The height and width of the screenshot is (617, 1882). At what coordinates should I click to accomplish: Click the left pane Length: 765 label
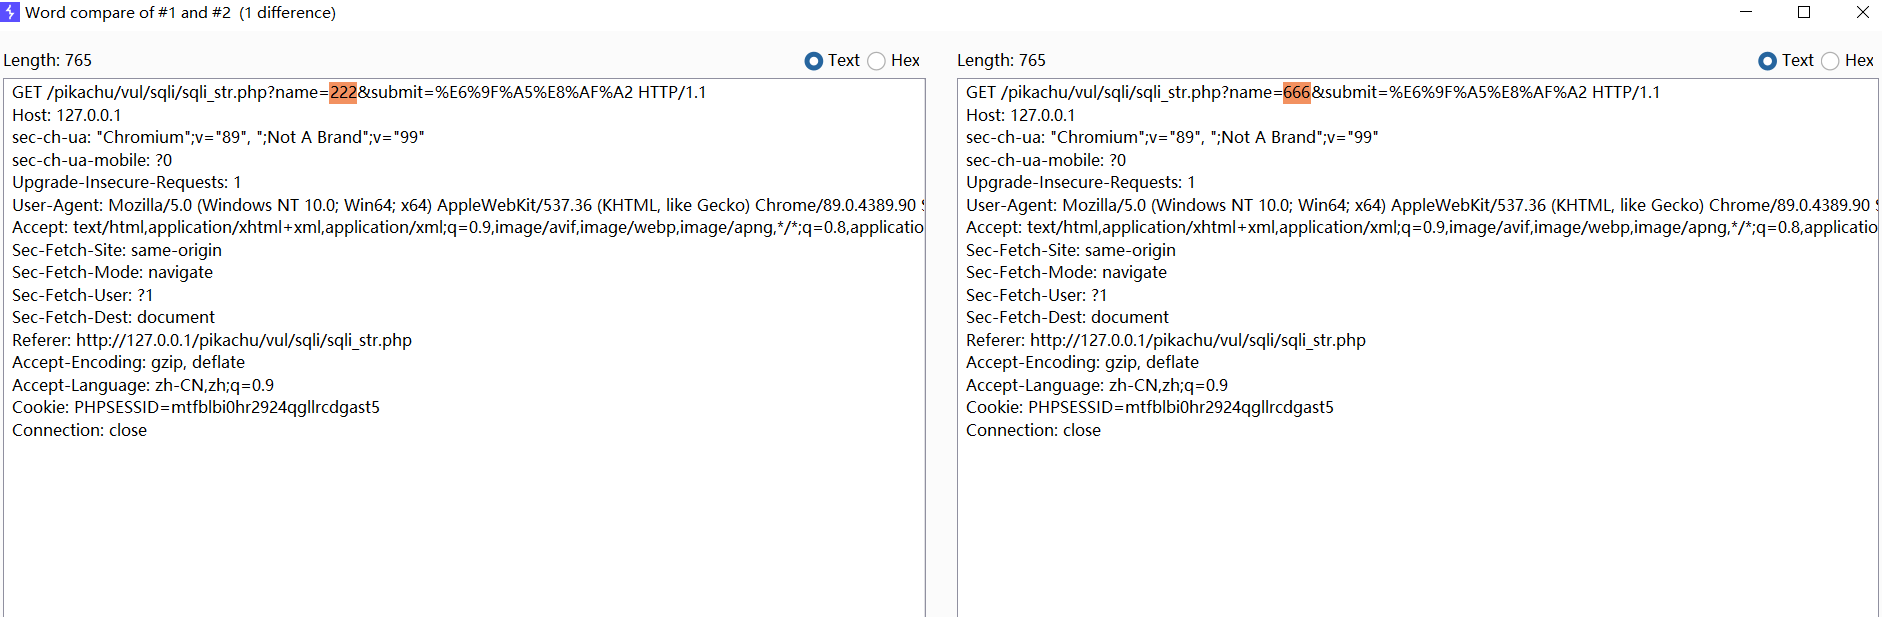pos(47,61)
